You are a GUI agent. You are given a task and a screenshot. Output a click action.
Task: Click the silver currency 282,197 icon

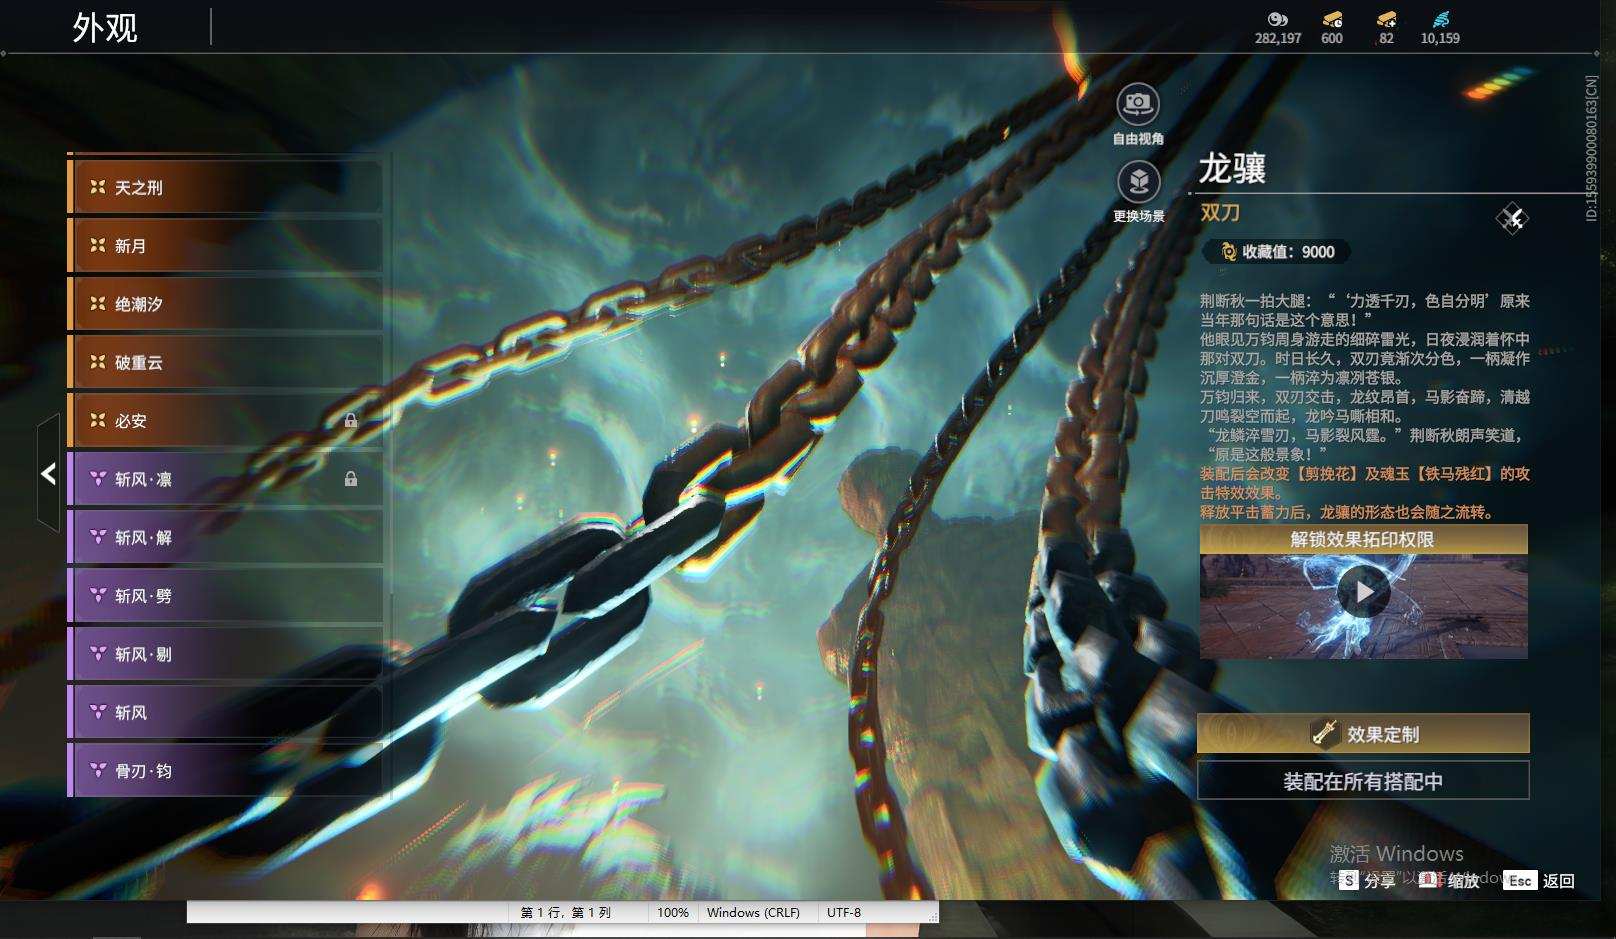(1277, 19)
